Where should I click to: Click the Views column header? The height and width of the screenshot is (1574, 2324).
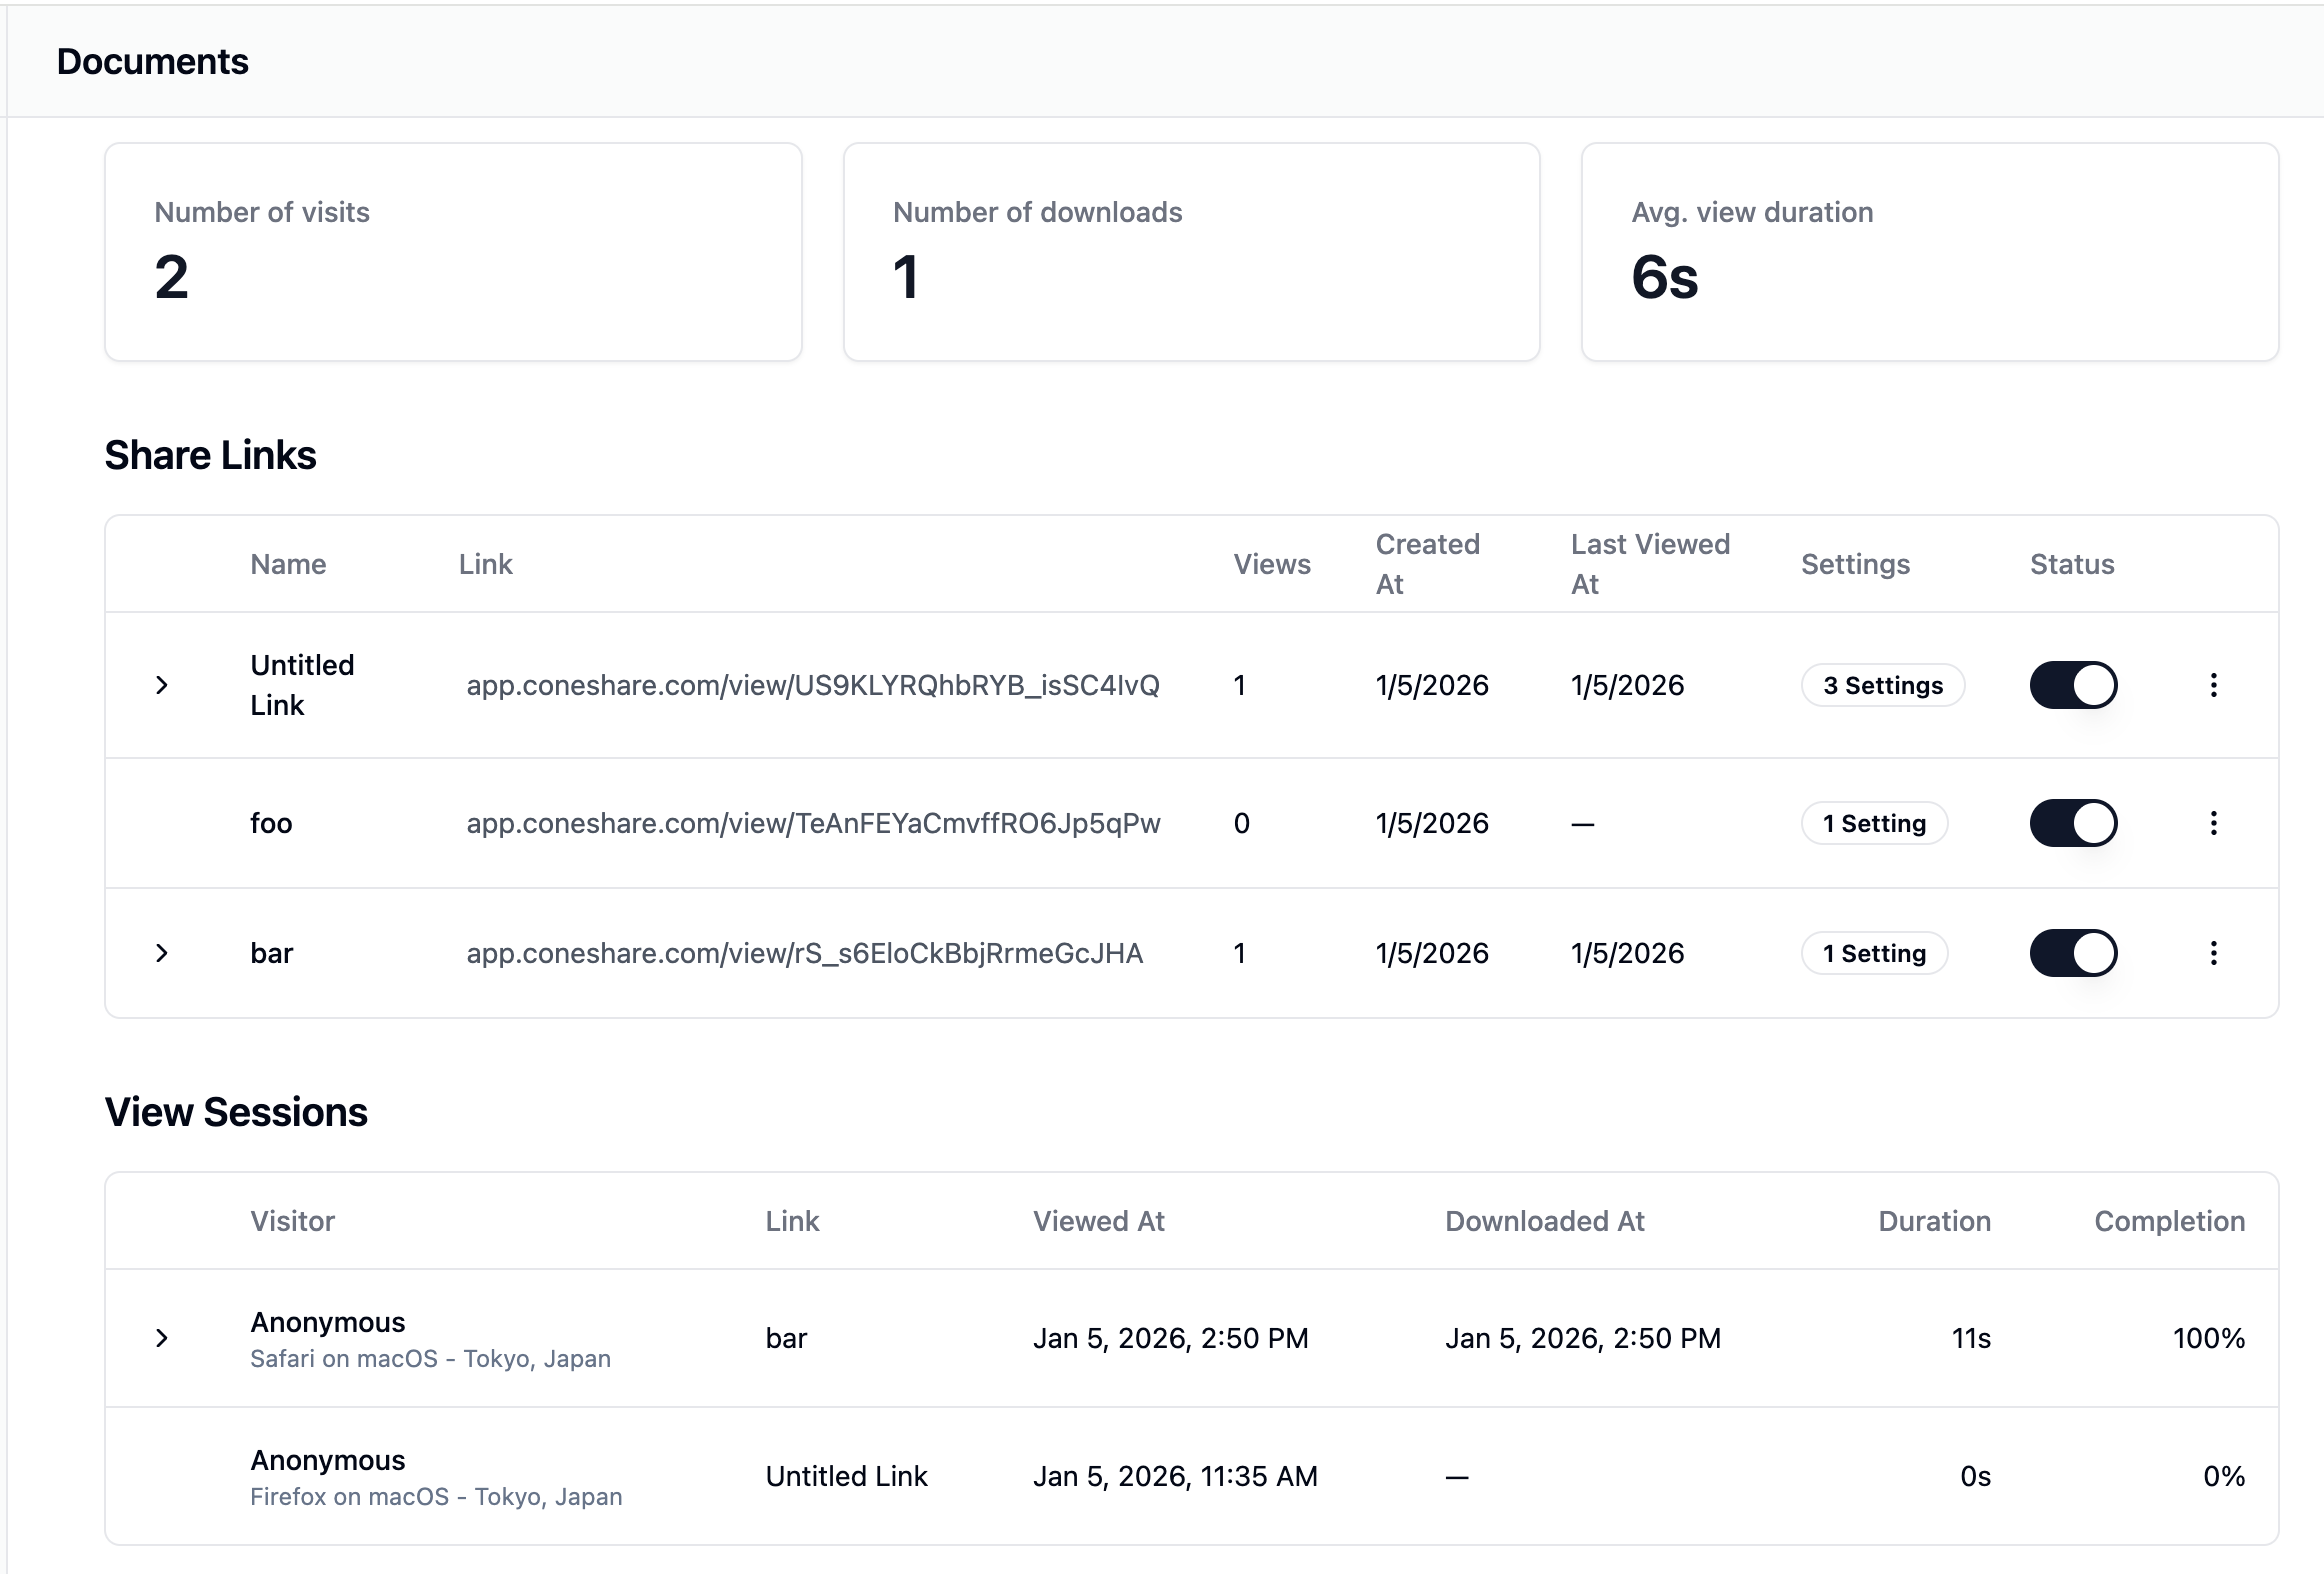[1272, 563]
